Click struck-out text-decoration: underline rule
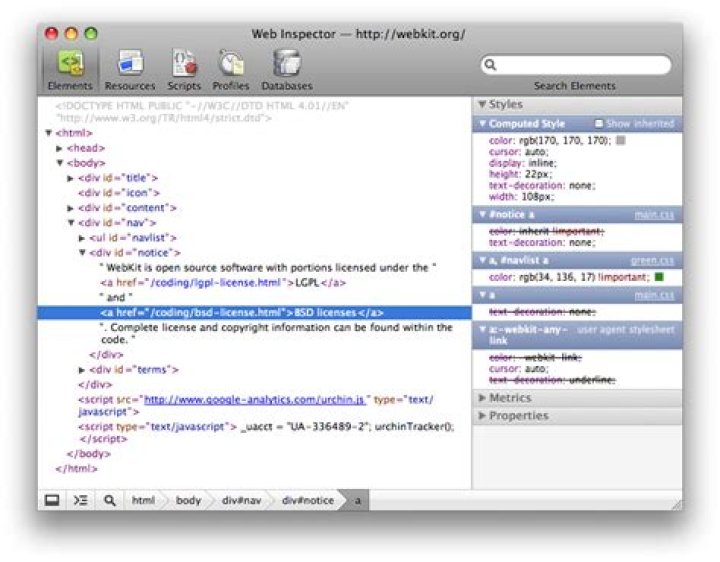This screenshot has width=720, height=562. (552, 380)
